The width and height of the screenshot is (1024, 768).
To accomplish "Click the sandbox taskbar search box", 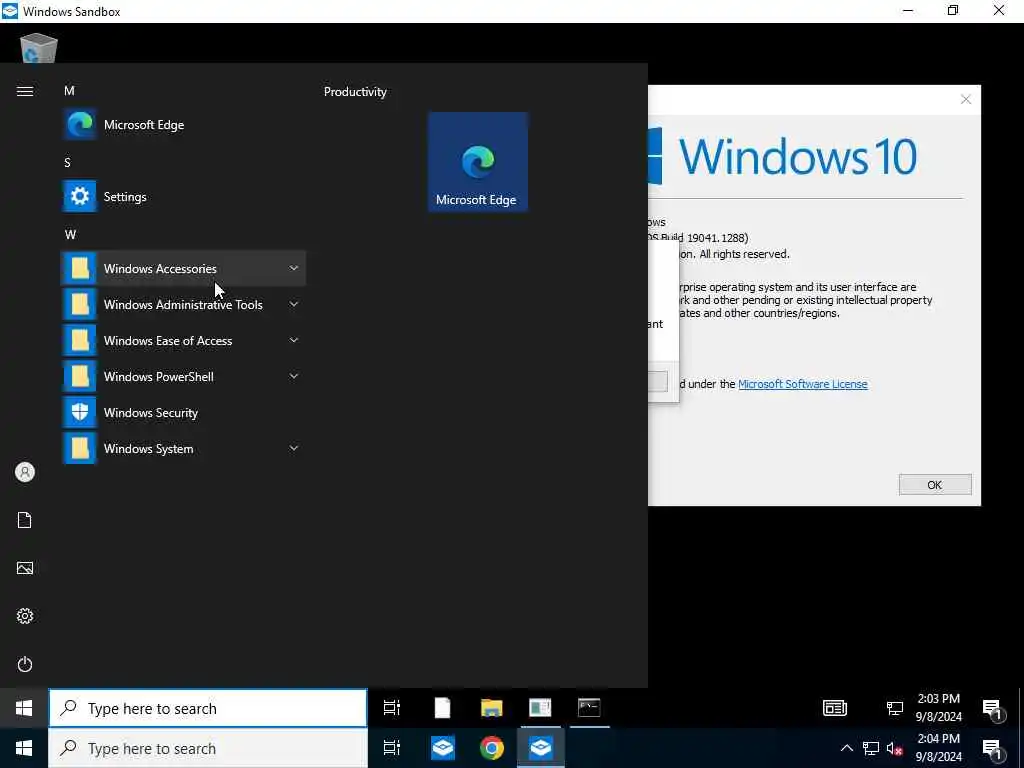I will 208,708.
